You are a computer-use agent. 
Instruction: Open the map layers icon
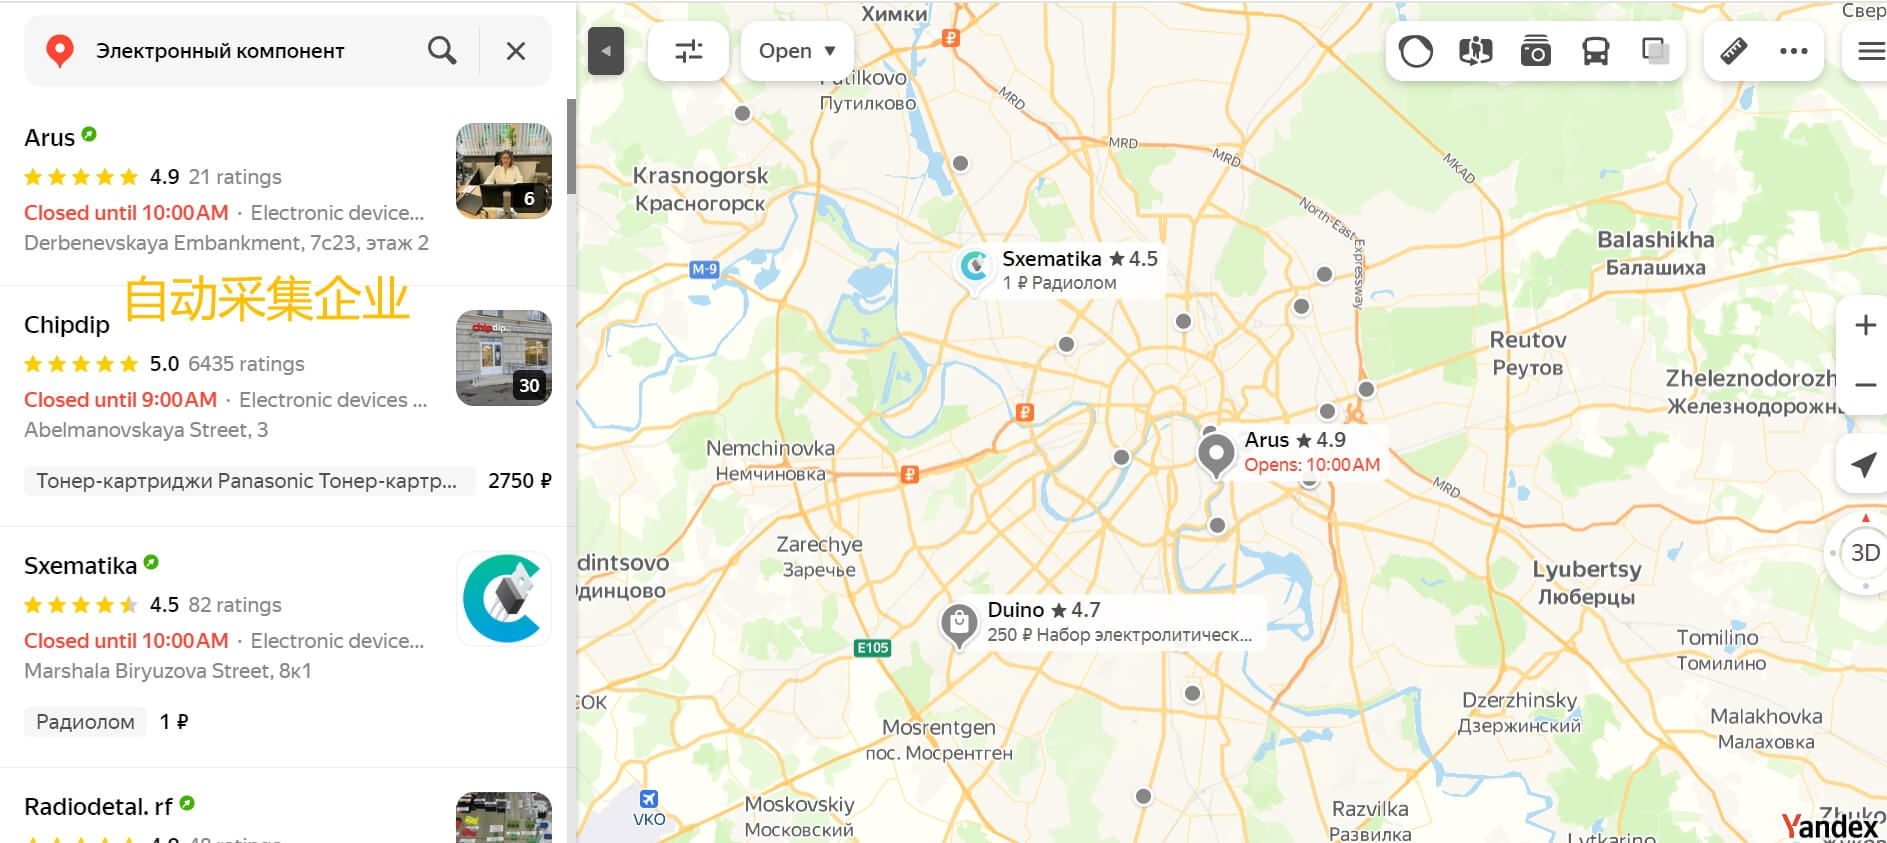pos(1656,51)
